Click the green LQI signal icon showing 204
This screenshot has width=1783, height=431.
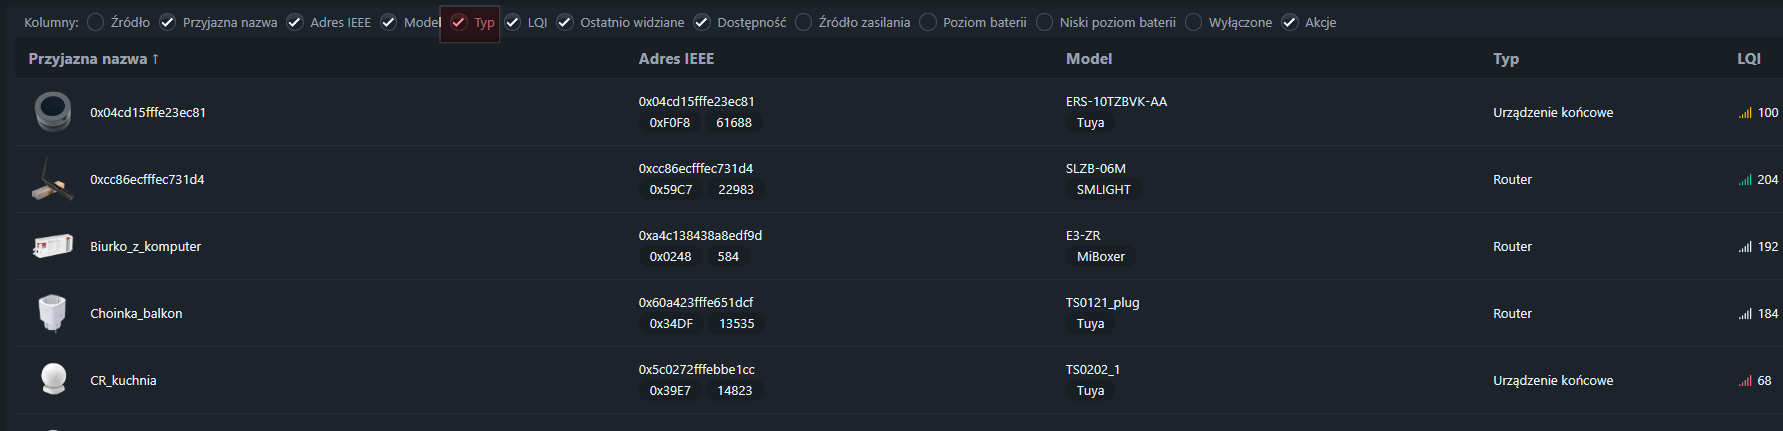[x=1745, y=180]
